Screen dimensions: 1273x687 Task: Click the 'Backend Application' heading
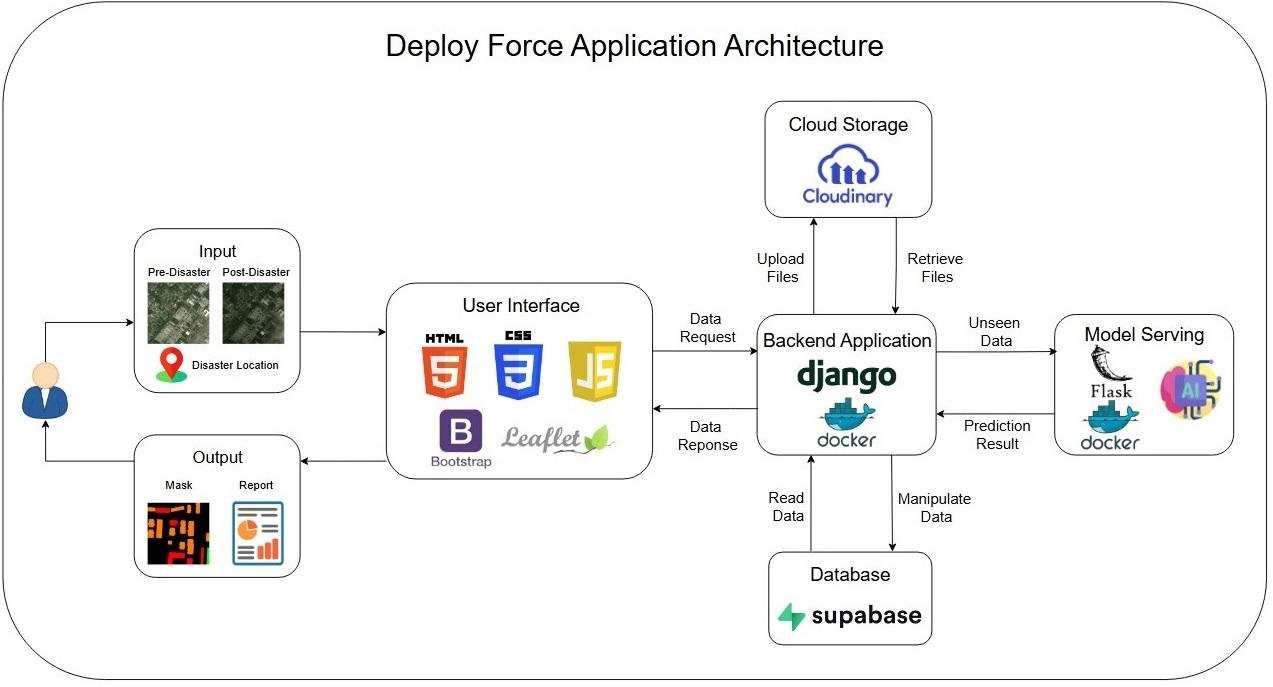[847, 341]
